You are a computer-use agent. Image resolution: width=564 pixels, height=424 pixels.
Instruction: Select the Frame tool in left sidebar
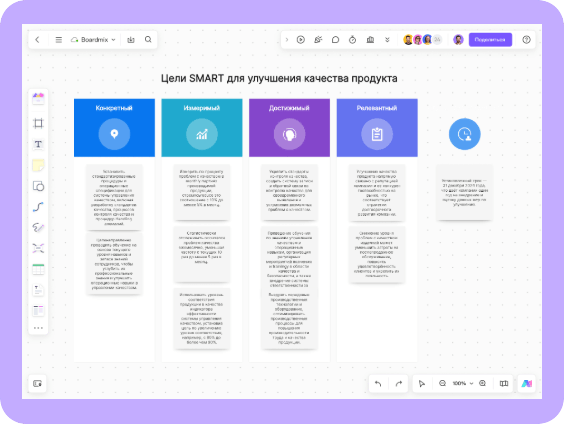pyautogui.click(x=38, y=123)
